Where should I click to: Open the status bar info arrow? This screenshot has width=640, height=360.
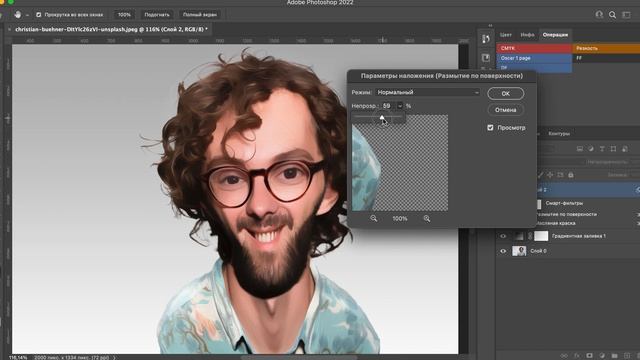(x=114, y=358)
